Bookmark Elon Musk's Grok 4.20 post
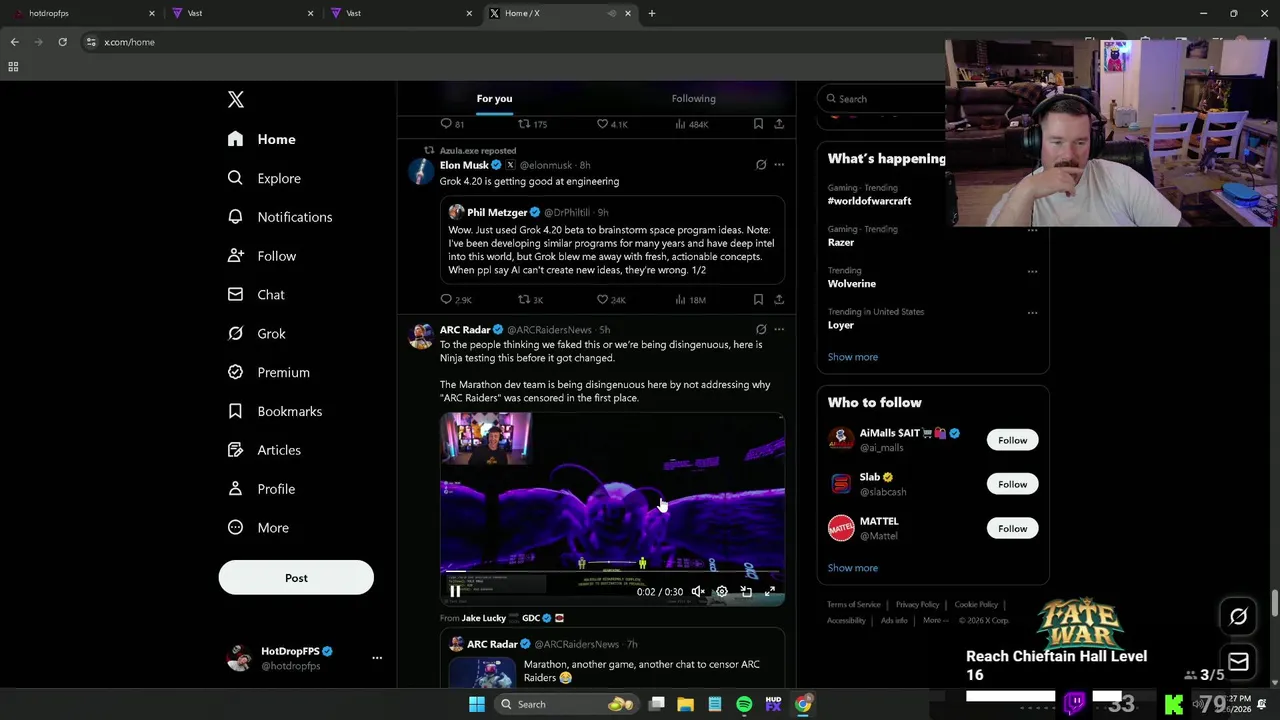 pyautogui.click(x=758, y=299)
